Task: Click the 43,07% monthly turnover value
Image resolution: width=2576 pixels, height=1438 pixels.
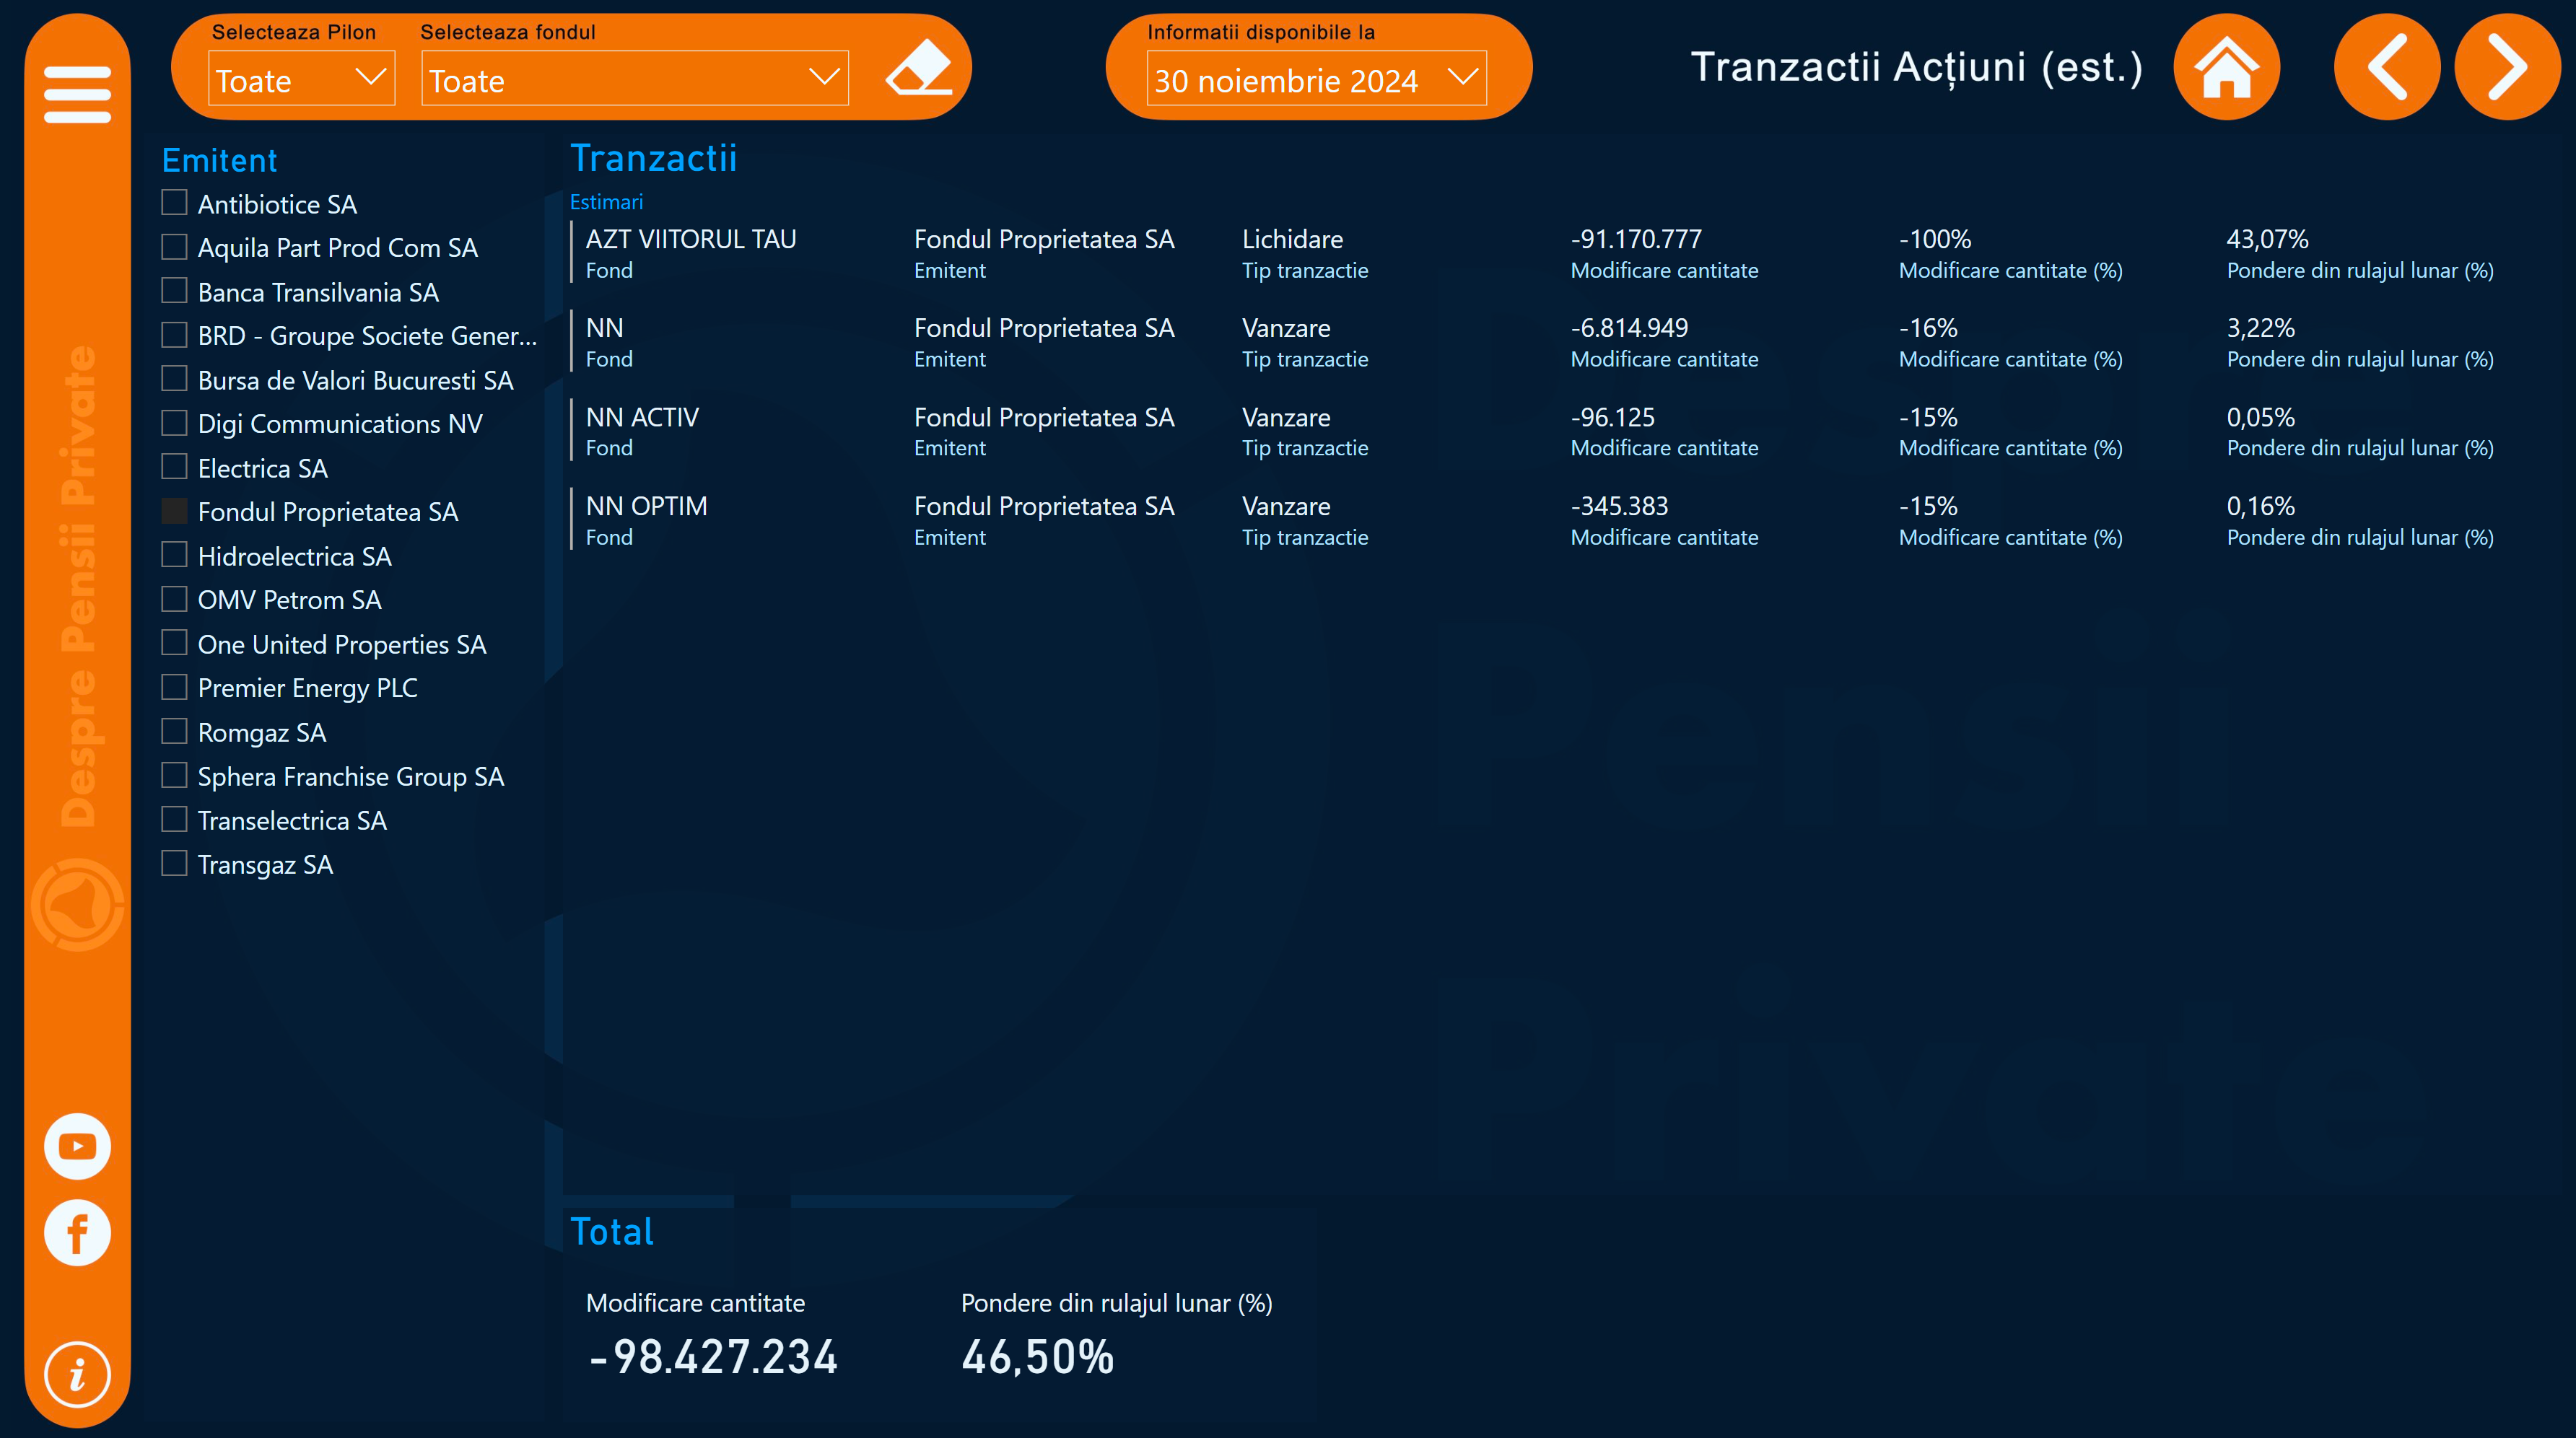Action: (x=2267, y=239)
